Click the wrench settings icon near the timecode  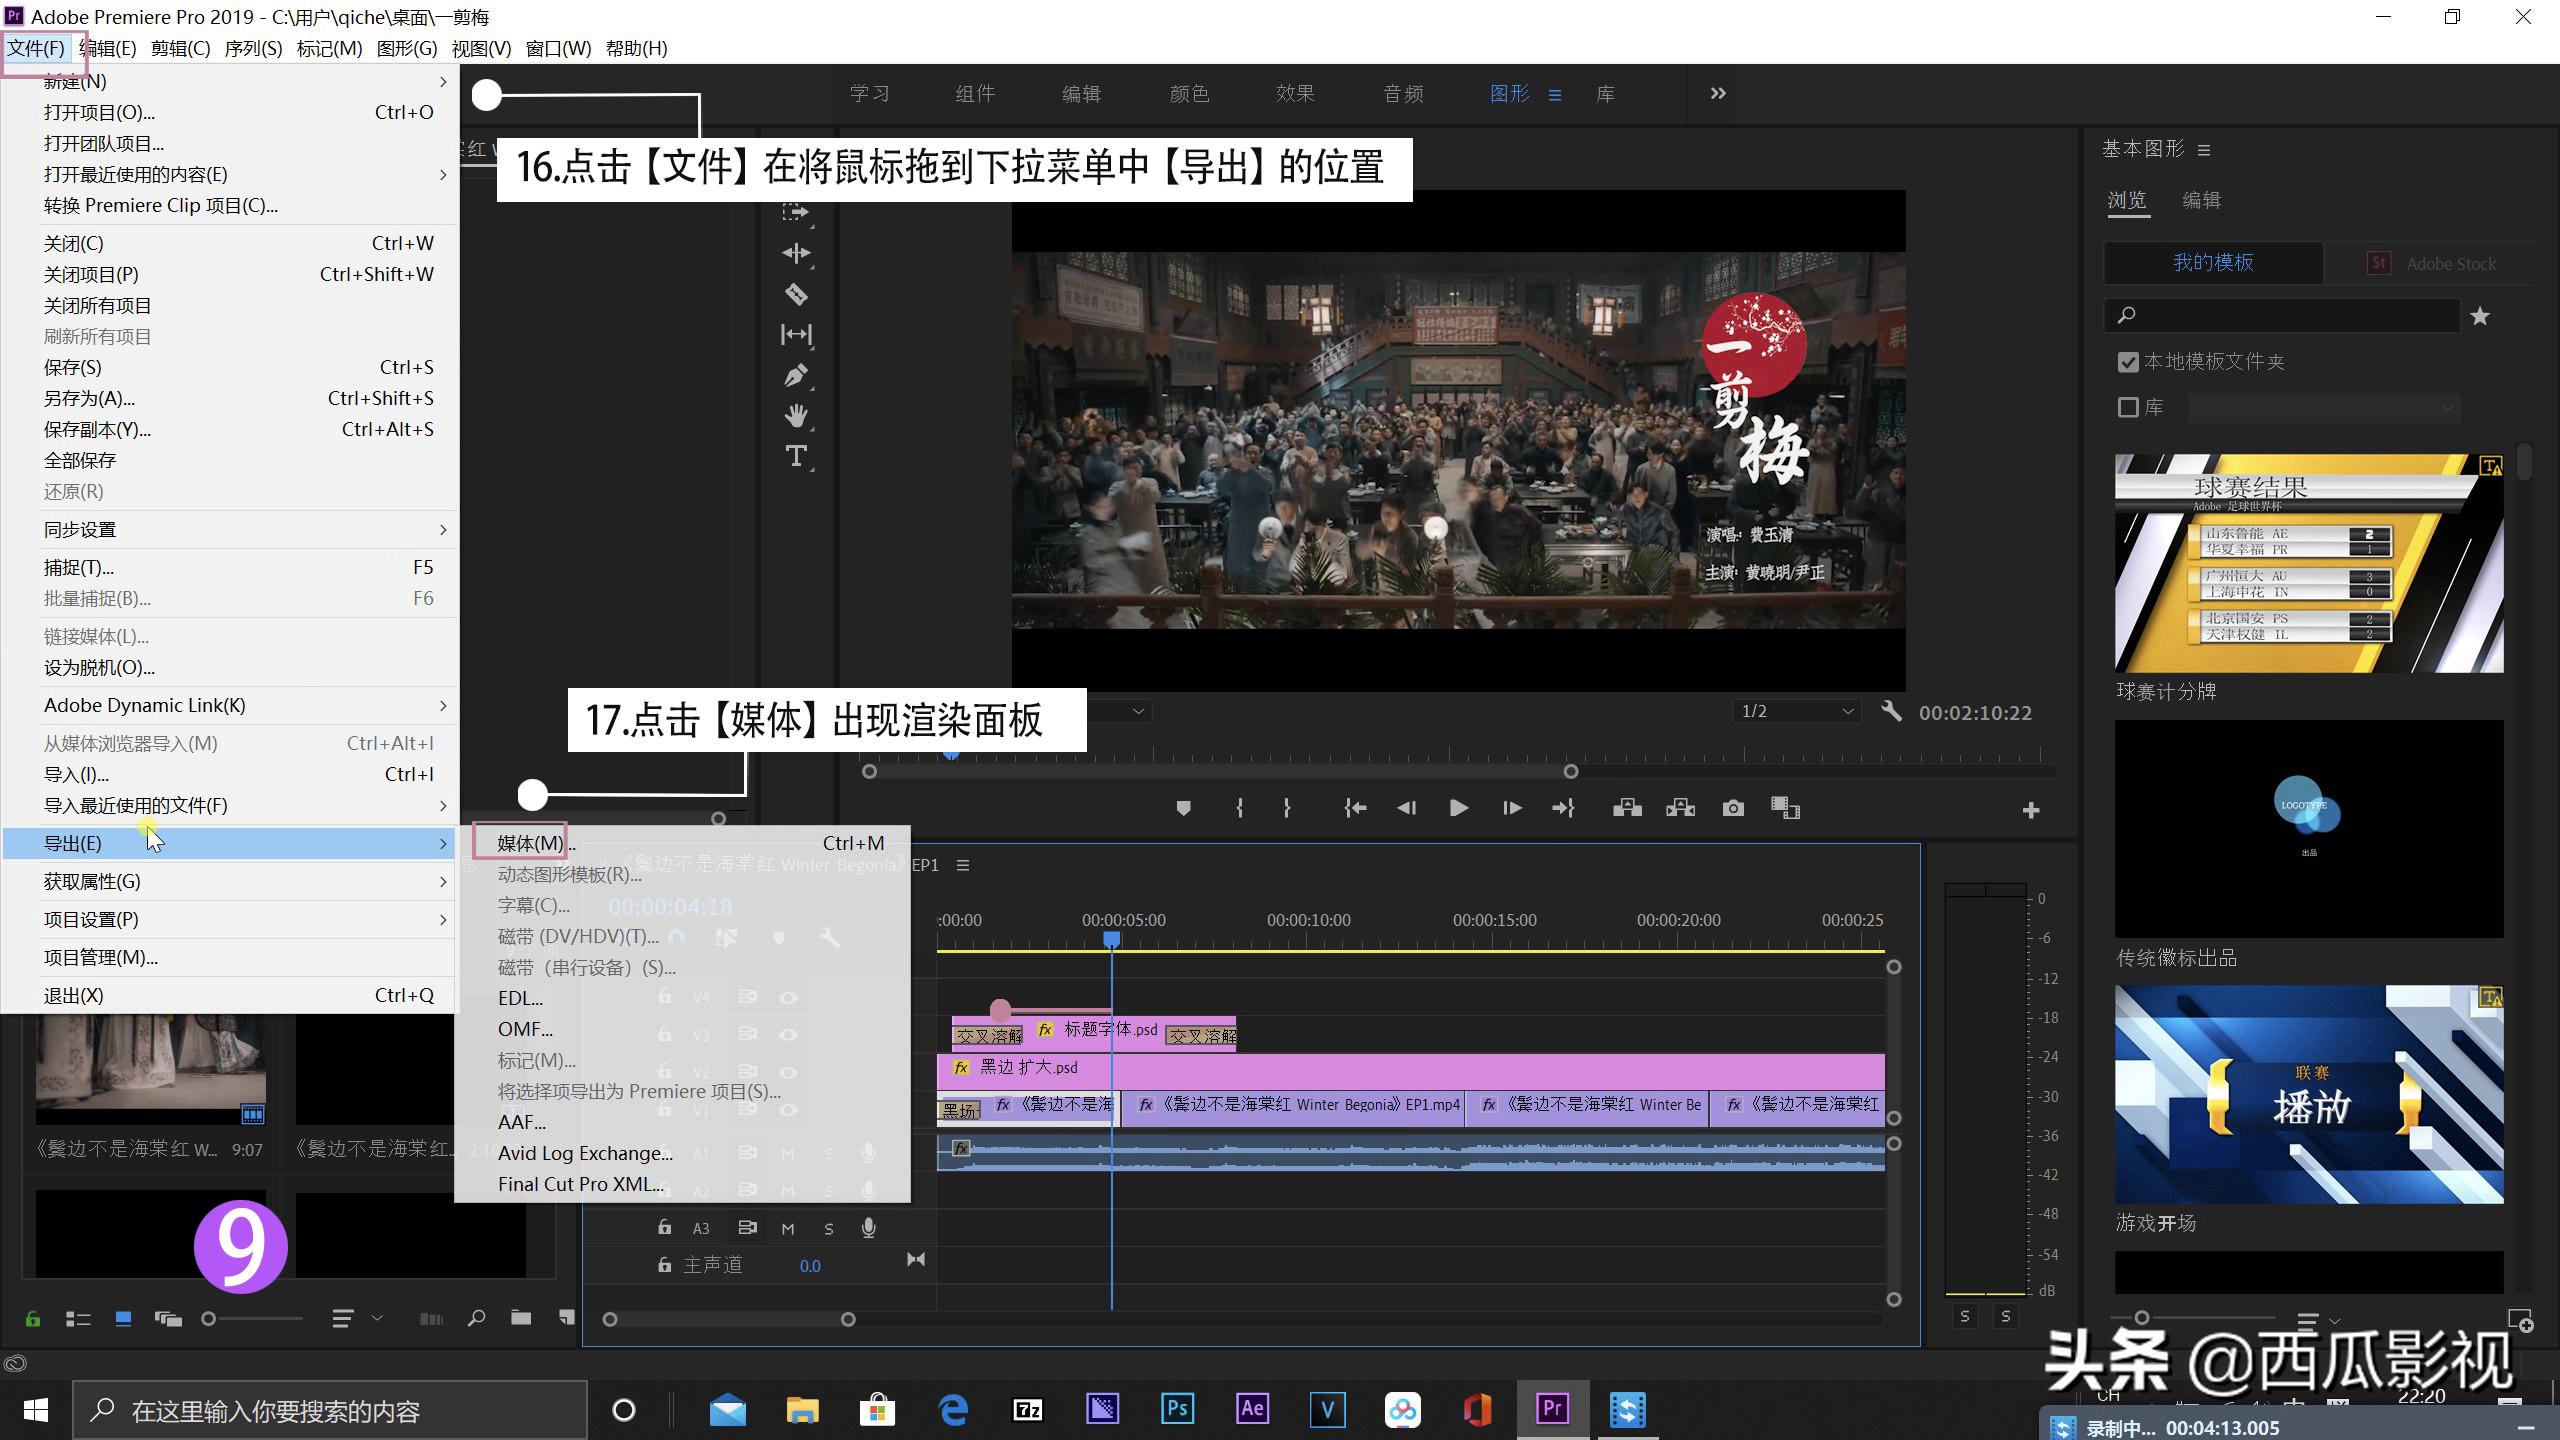pyautogui.click(x=1892, y=712)
